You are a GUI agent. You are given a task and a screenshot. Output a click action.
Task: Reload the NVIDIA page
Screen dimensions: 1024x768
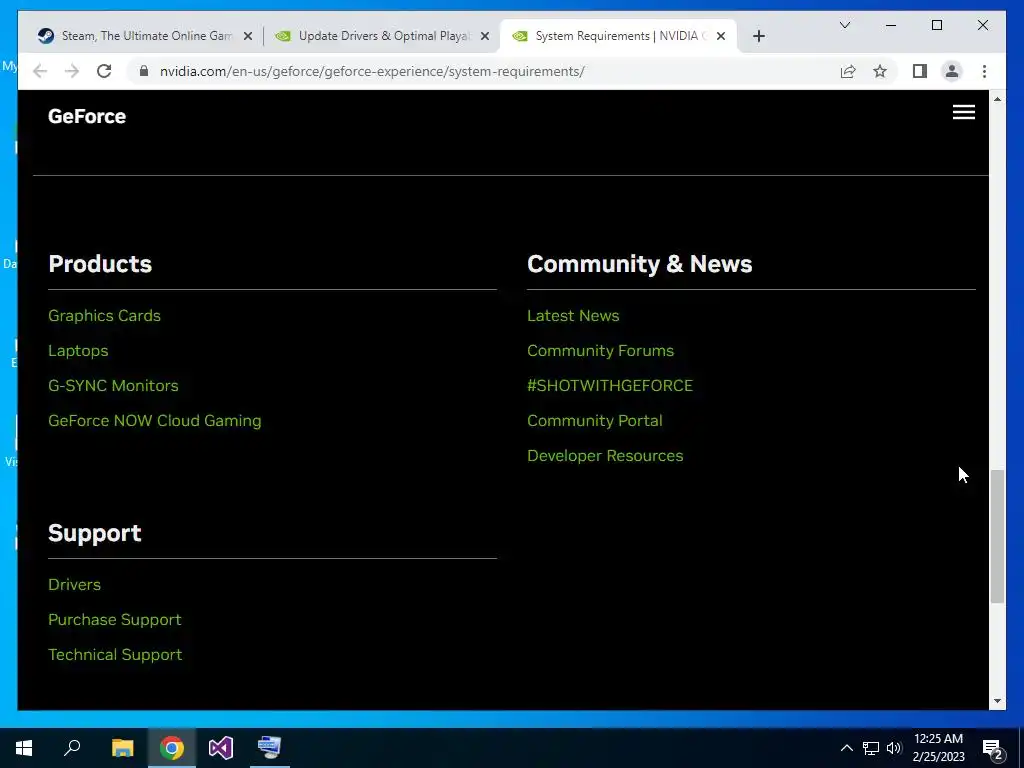point(104,71)
